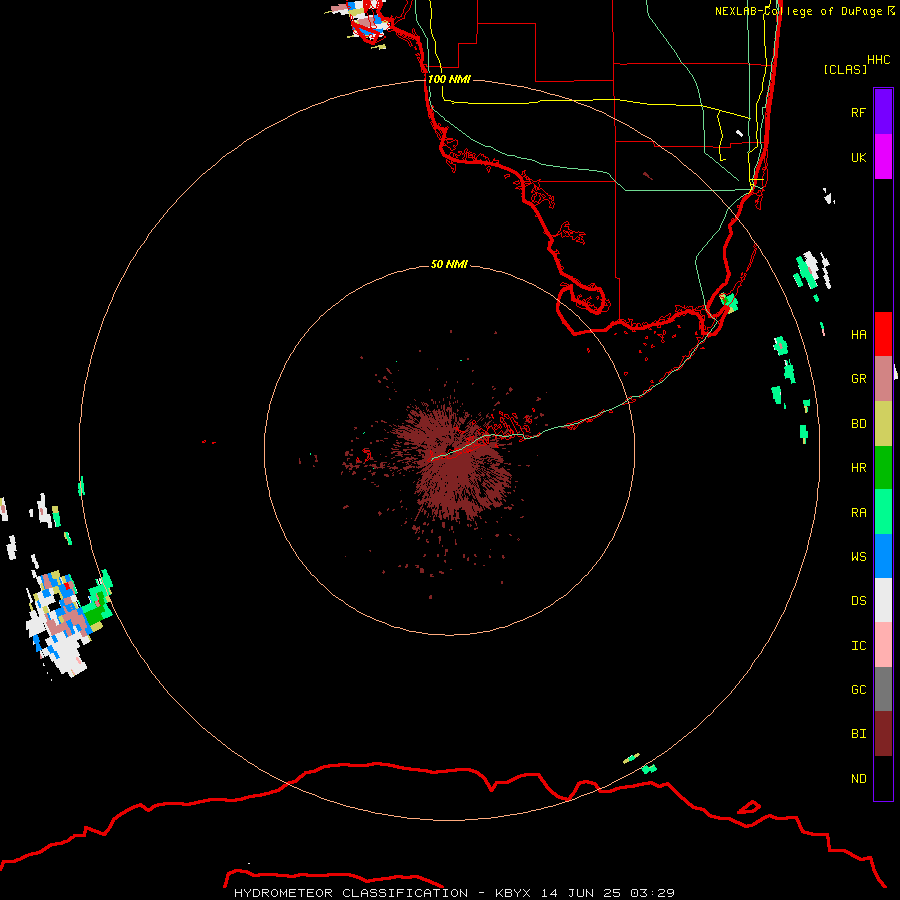Click the UK legend label

pyautogui.click(x=858, y=157)
